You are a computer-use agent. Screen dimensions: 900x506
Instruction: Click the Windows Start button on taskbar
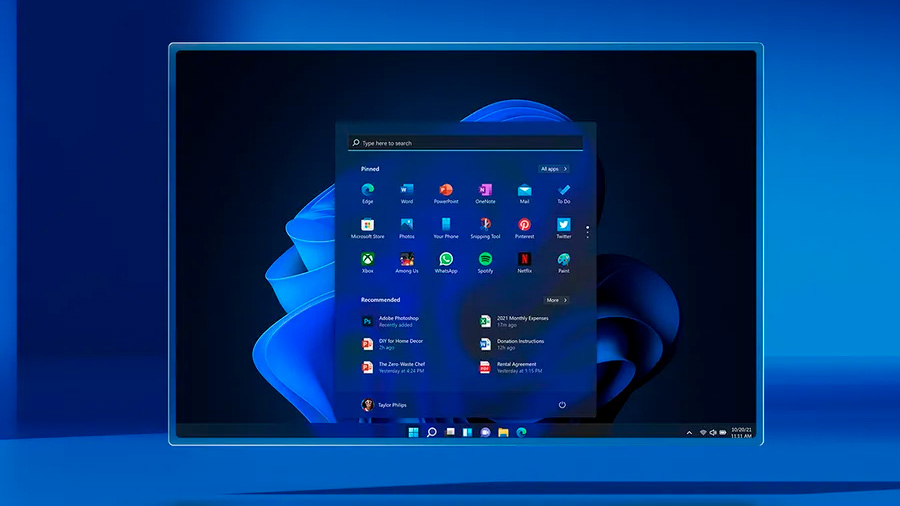coord(413,433)
